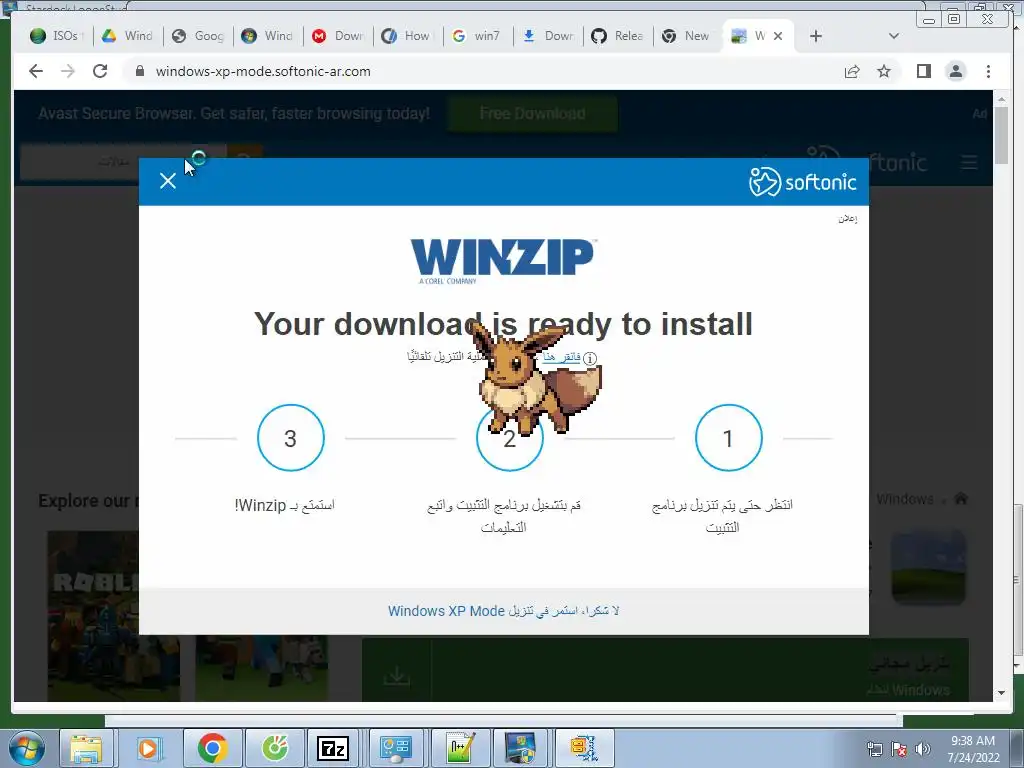
Task: Click the WinZip logo
Action: point(503,261)
